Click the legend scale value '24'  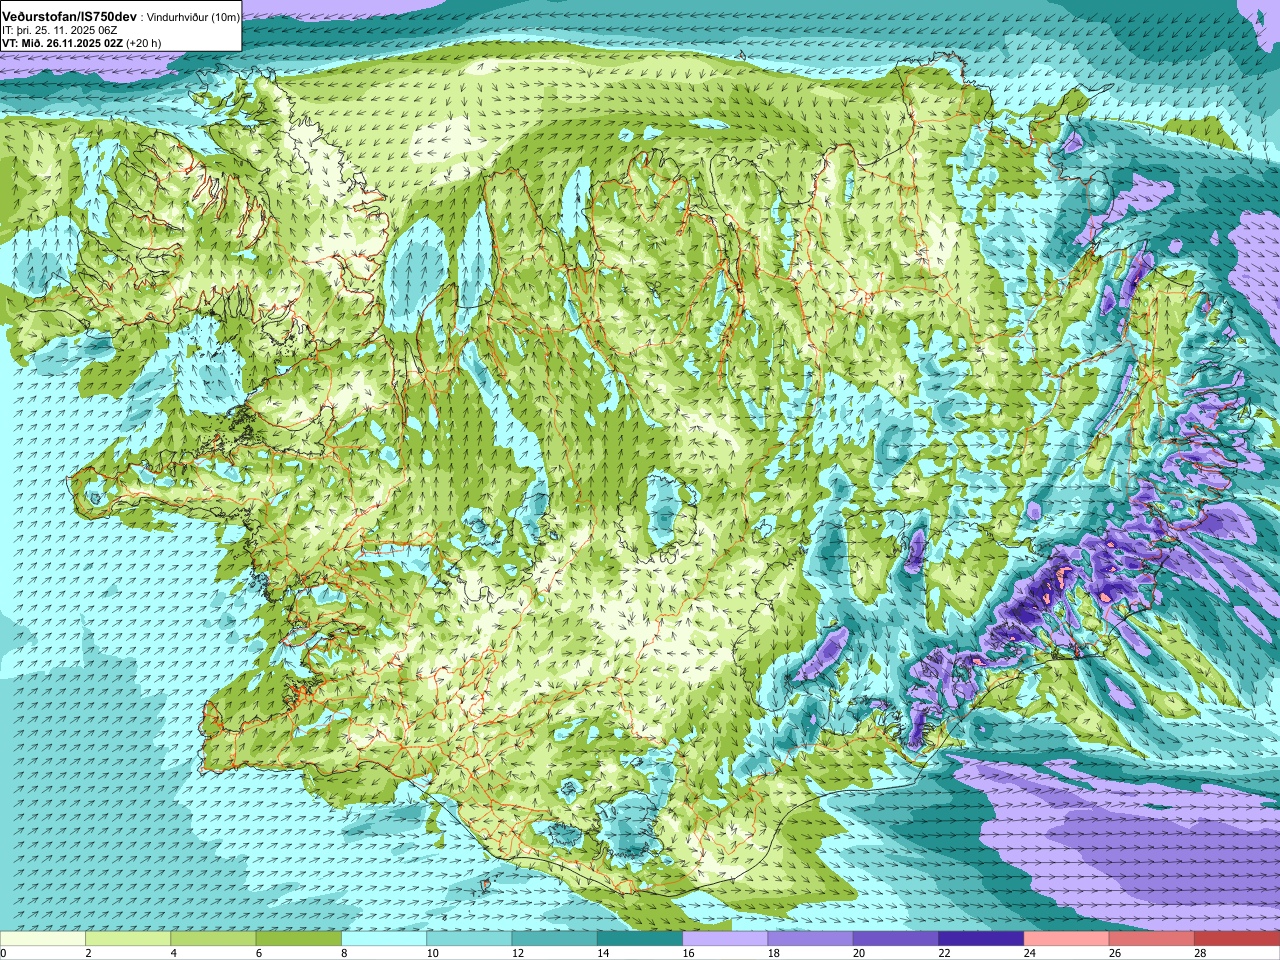click(x=1030, y=953)
